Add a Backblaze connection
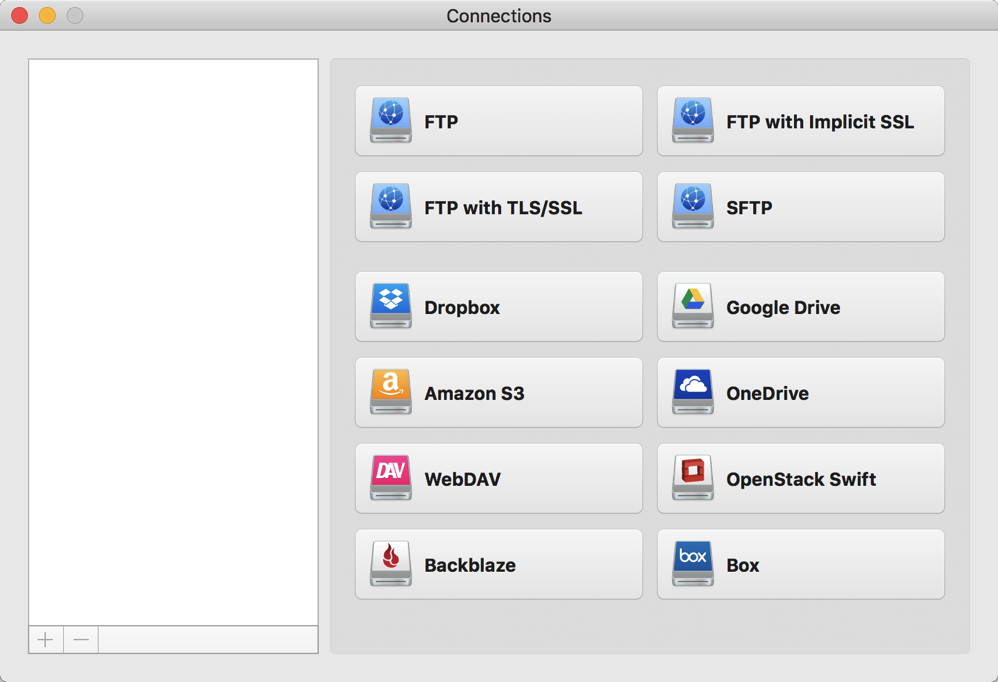Image resolution: width=998 pixels, height=682 pixels. (498, 564)
